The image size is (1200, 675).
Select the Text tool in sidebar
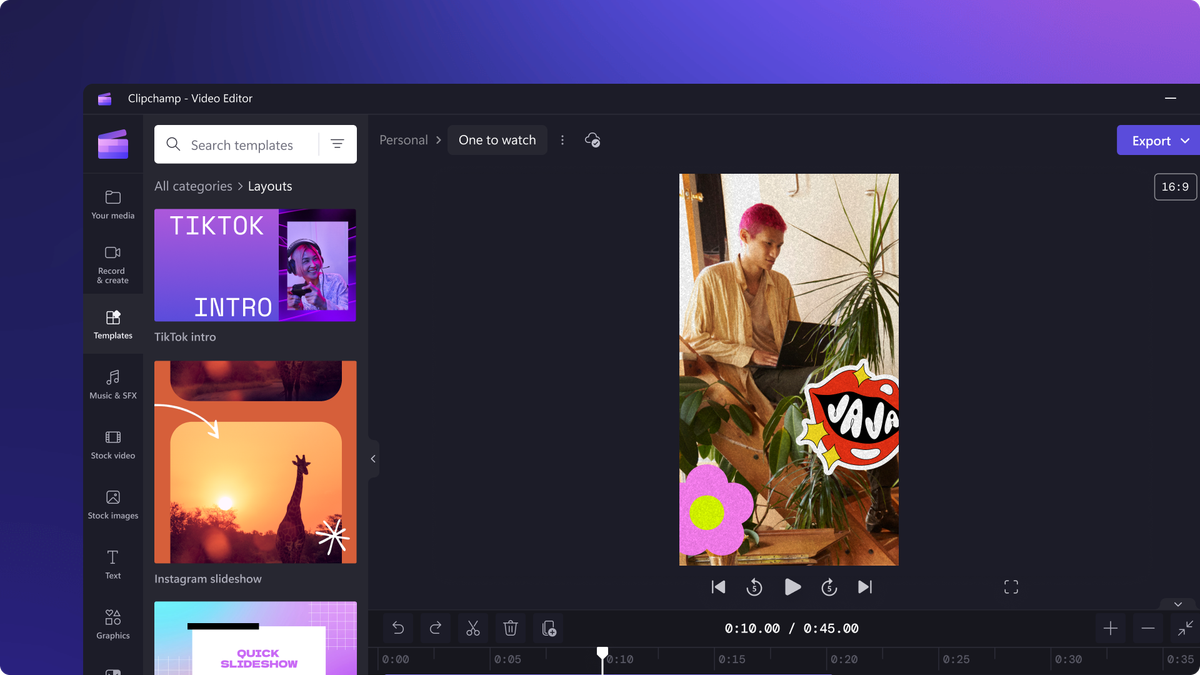point(113,564)
